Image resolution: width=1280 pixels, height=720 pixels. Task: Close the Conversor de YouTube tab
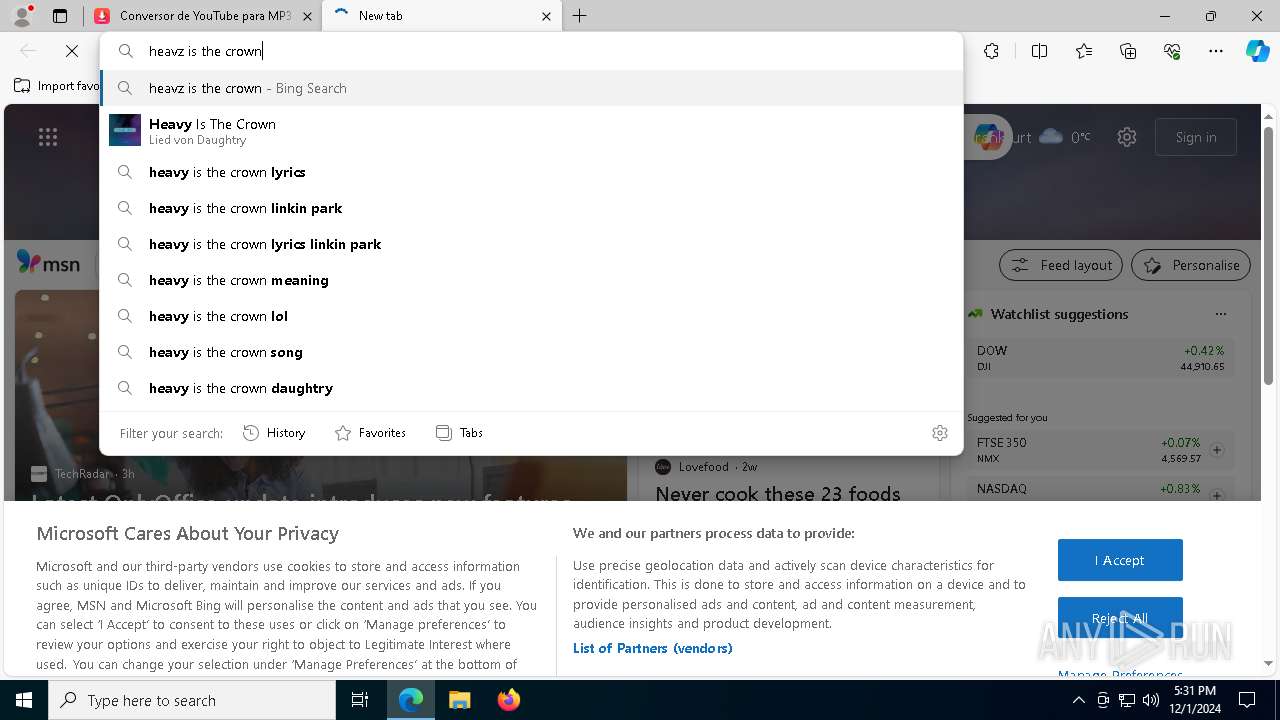click(308, 16)
